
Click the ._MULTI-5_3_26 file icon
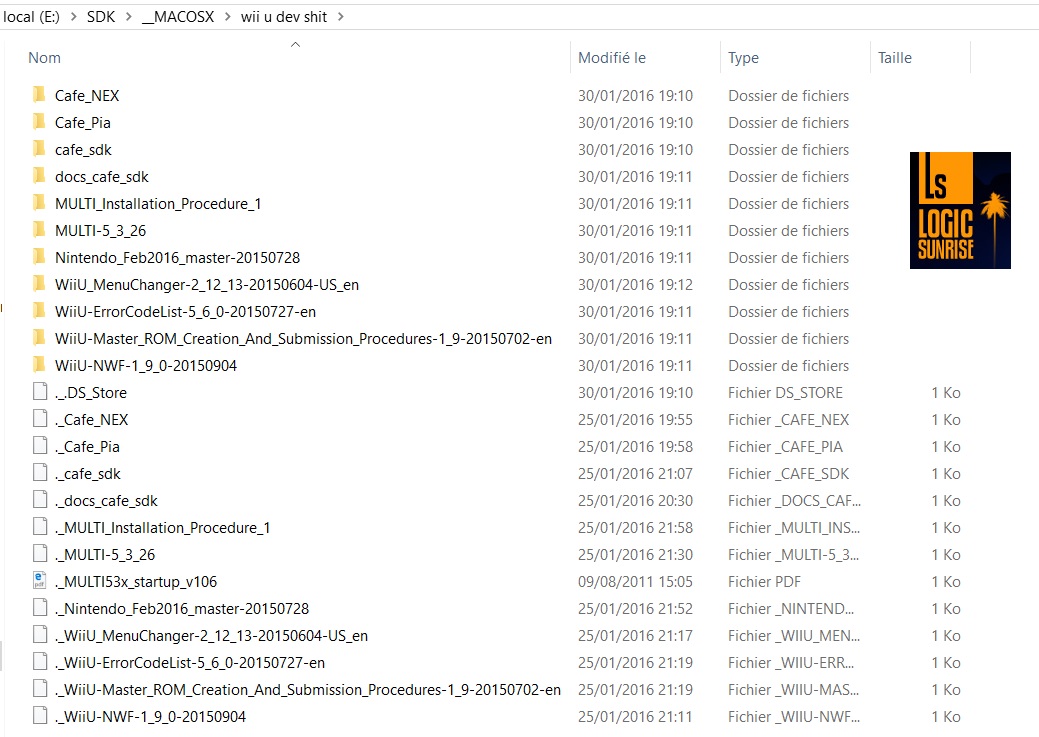[x=40, y=554]
